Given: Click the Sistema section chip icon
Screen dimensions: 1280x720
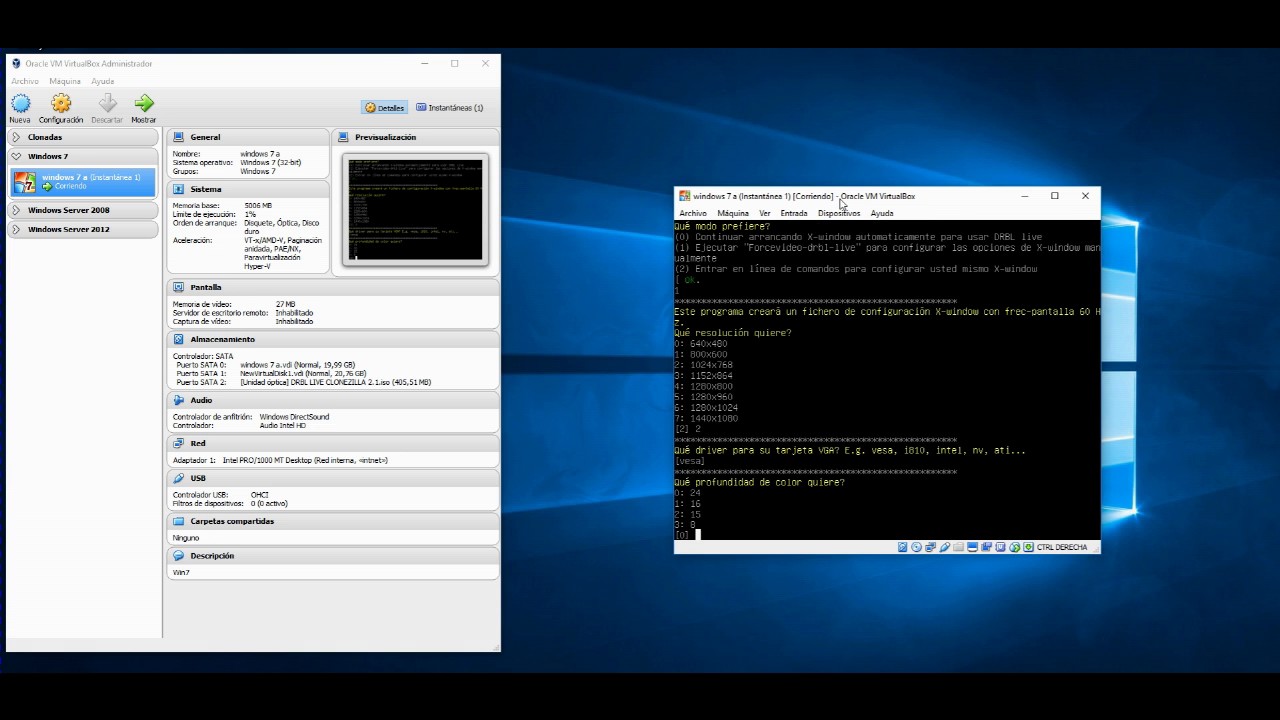Looking at the screenshot, I should (178, 189).
